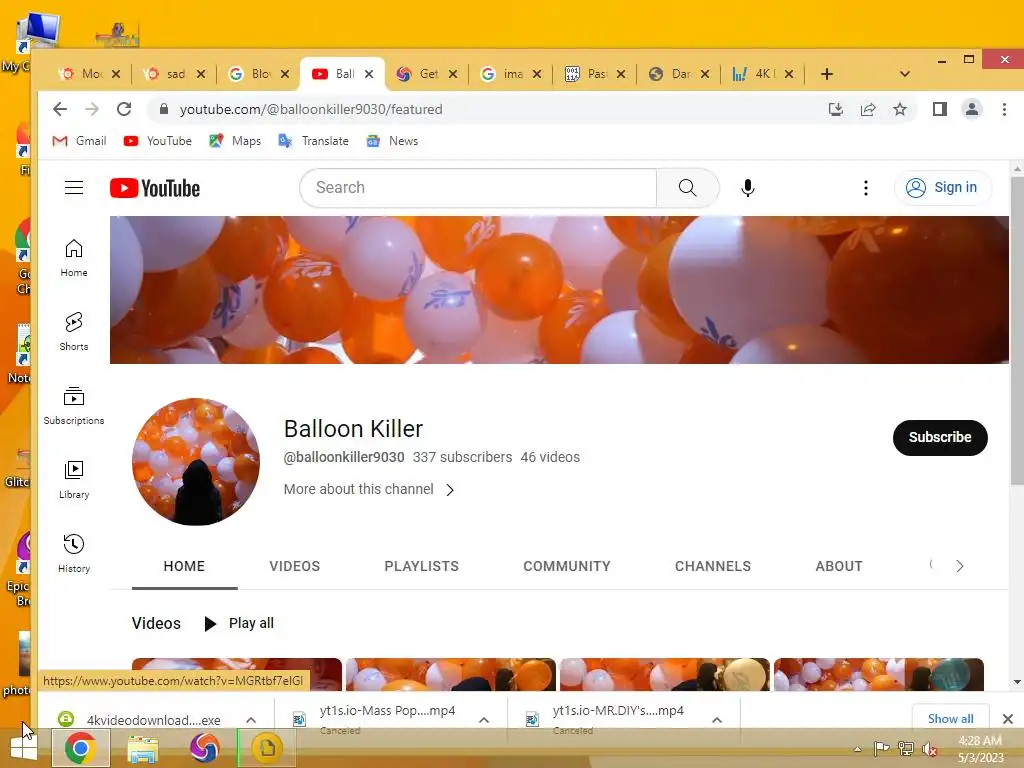Open Subscriptions in YouTube sidebar
The height and width of the screenshot is (768, 1024).
click(74, 406)
